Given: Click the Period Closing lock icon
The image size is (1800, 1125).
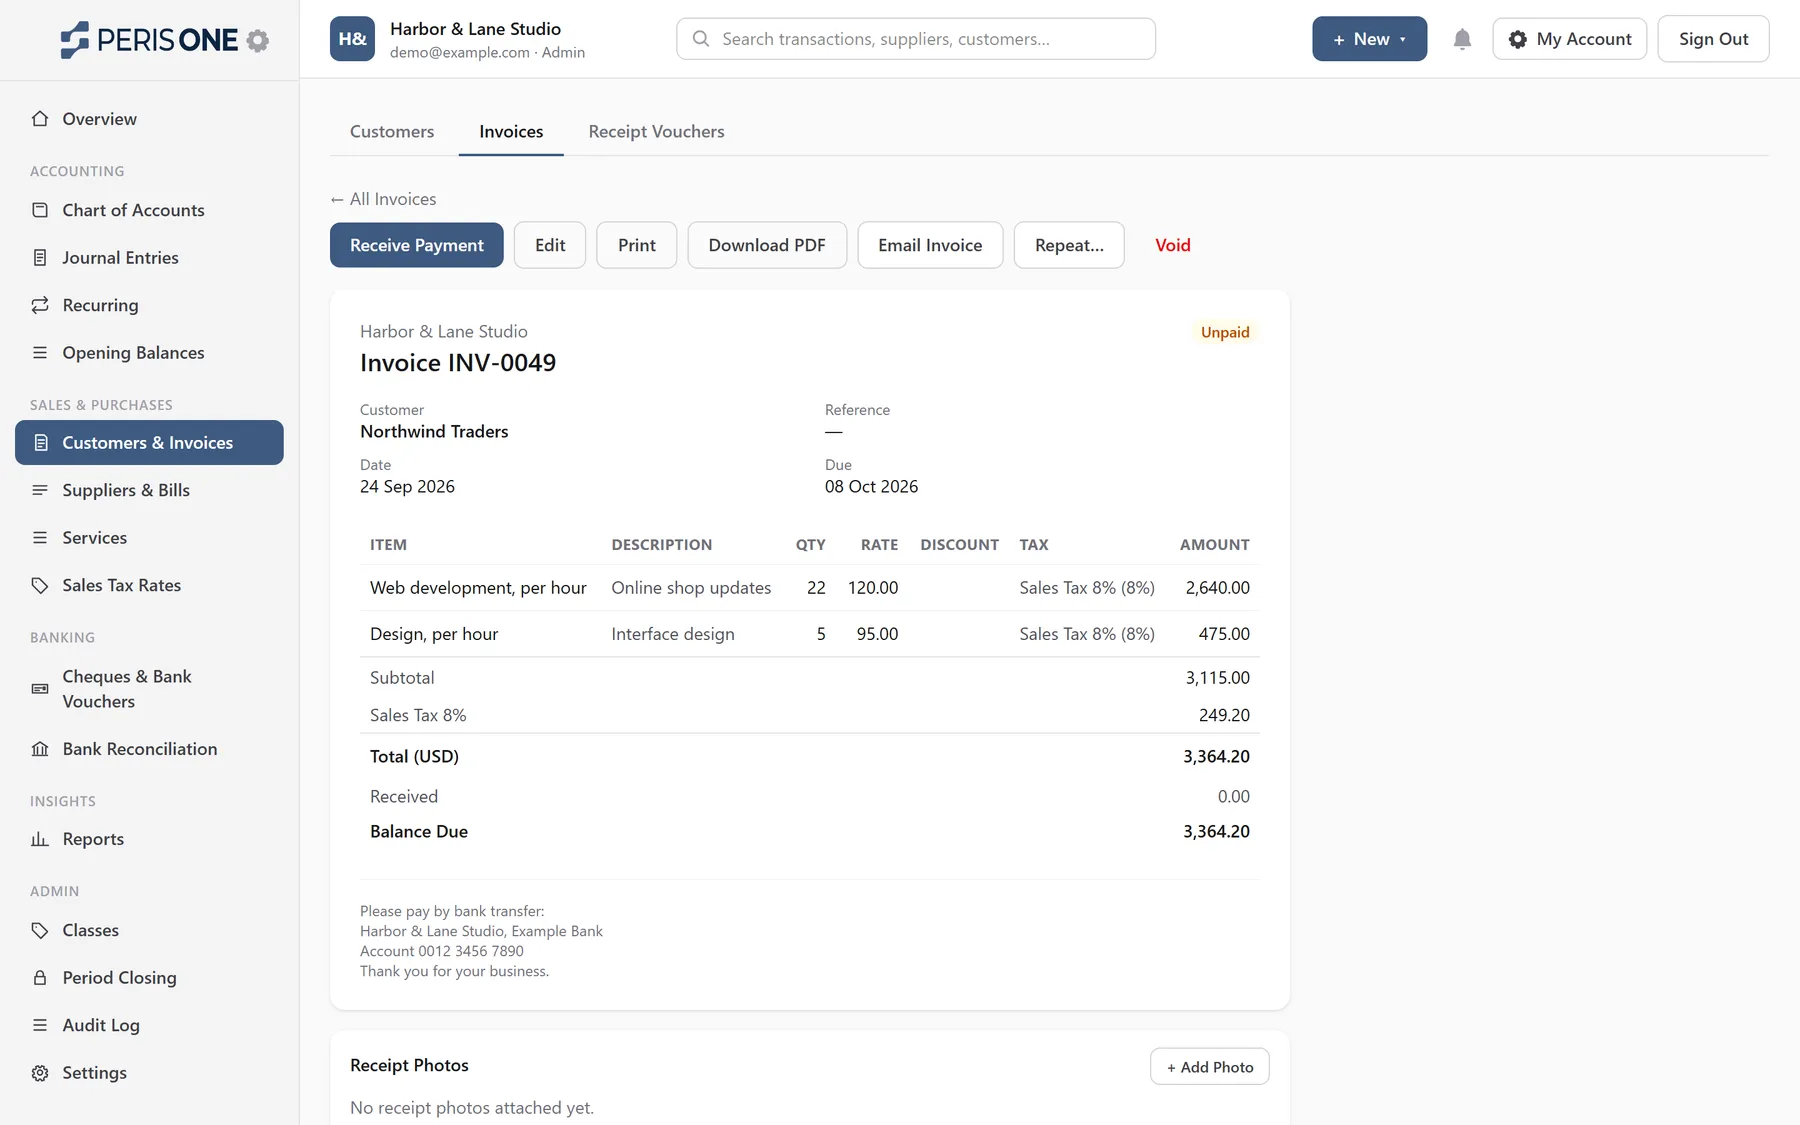Looking at the screenshot, I should click(40, 978).
